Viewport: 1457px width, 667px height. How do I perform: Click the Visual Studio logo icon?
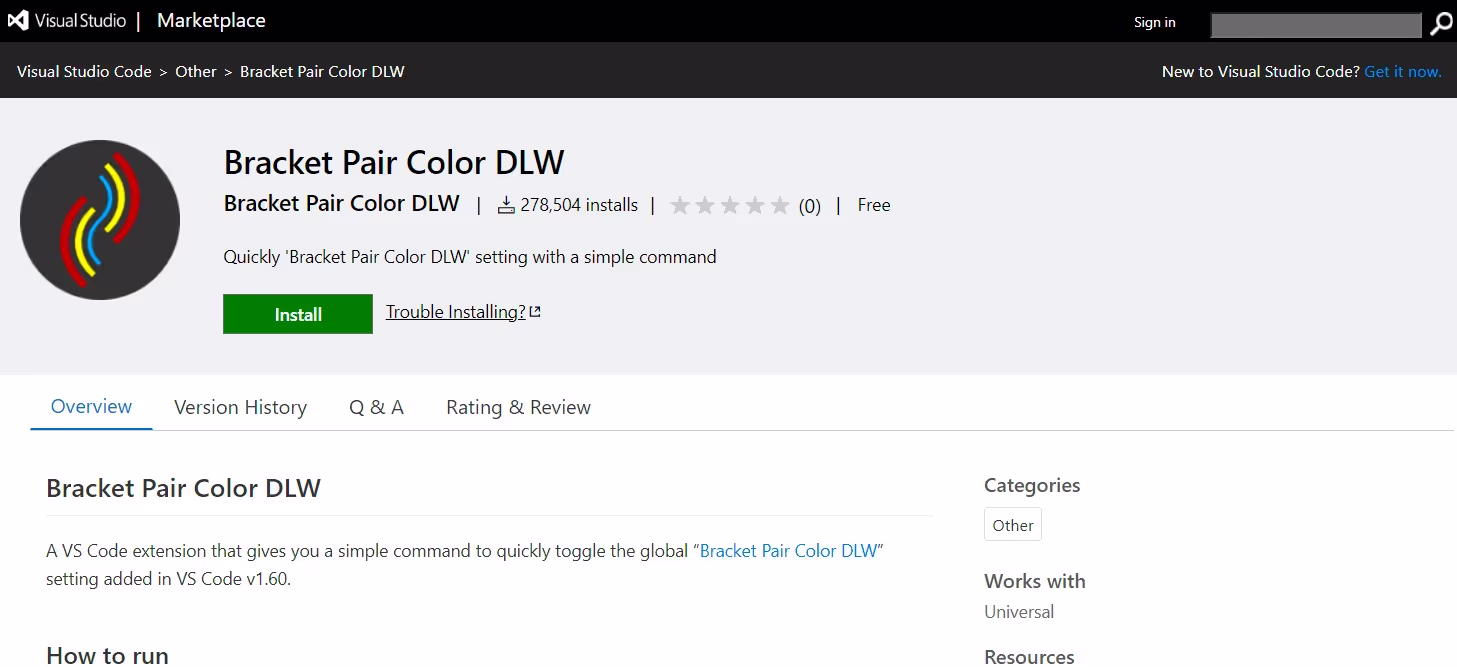pos(18,20)
